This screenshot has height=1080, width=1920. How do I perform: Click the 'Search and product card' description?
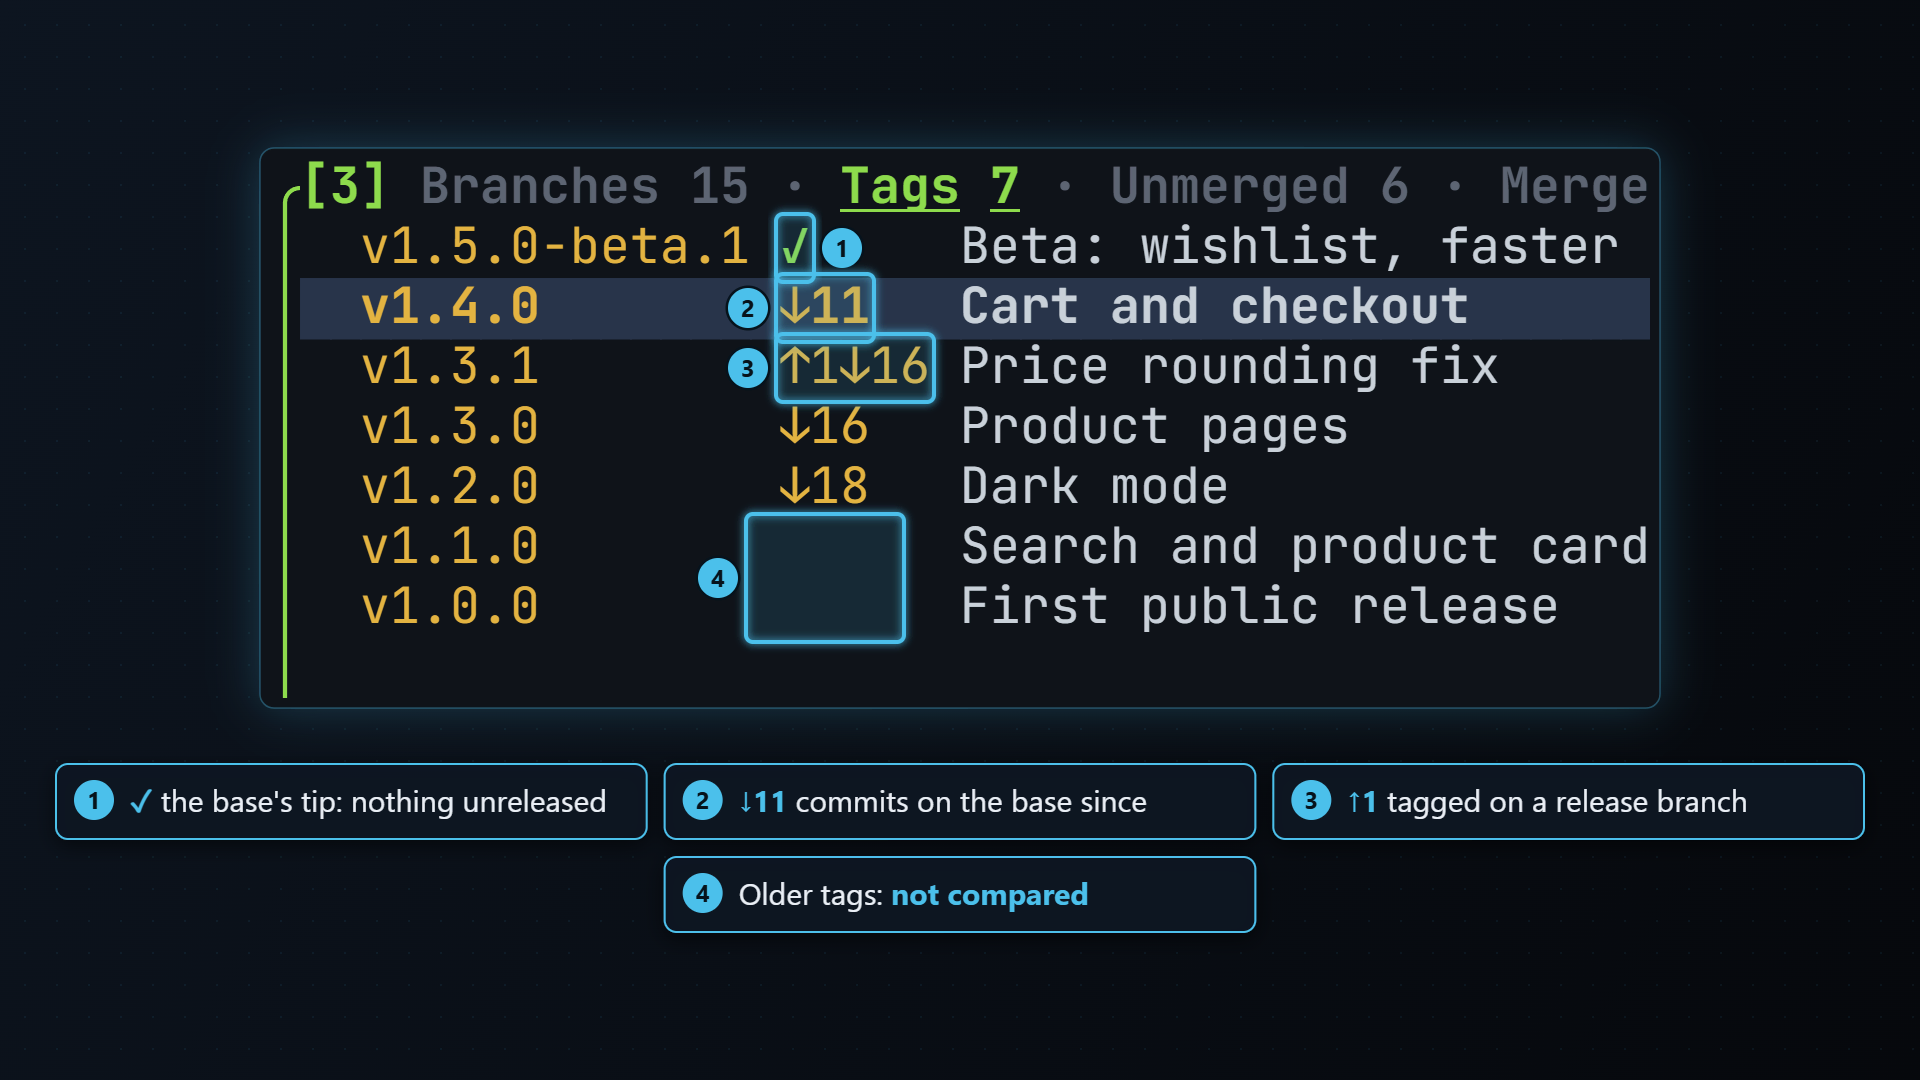[1305, 547]
